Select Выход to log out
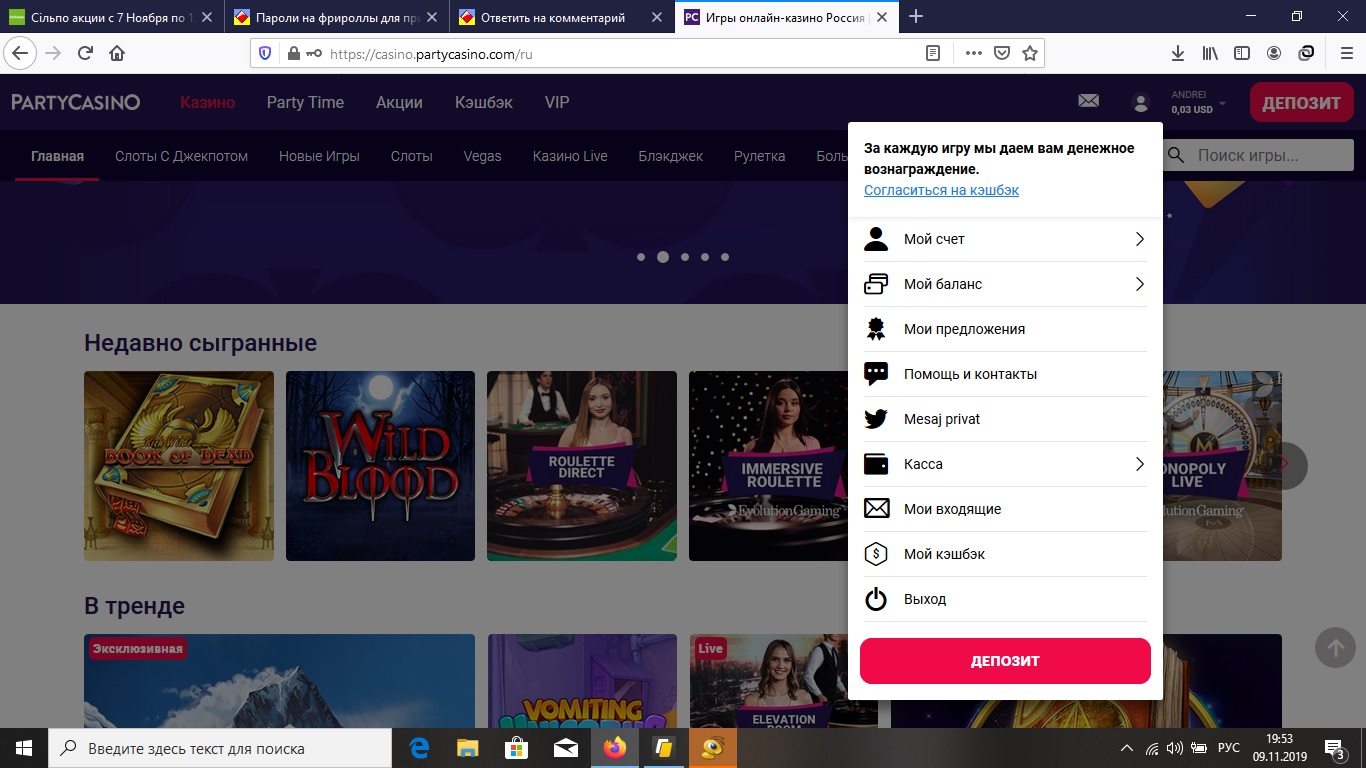Viewport: 1366px width, 768px height. [x=1005, y=599]
